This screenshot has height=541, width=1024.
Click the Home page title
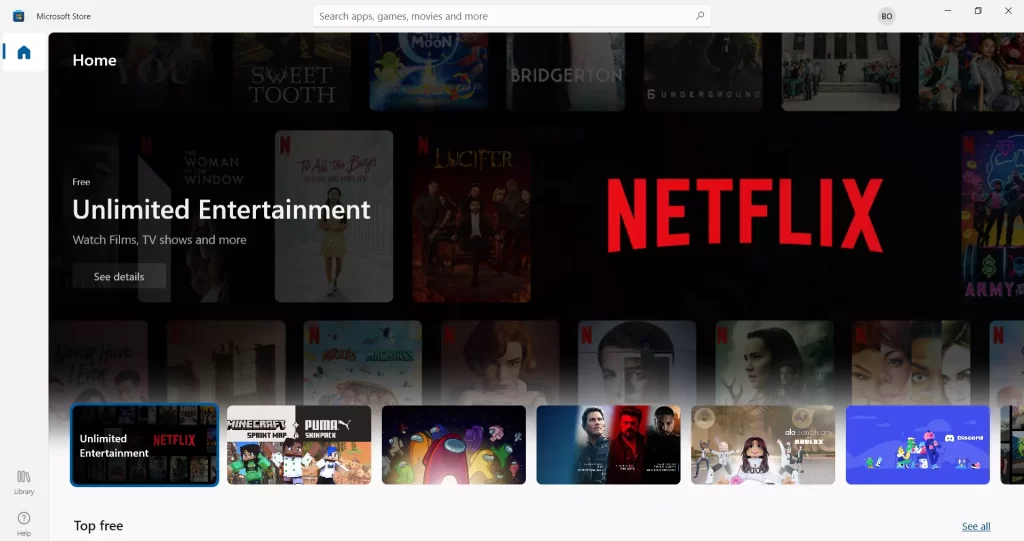(95, 60)
